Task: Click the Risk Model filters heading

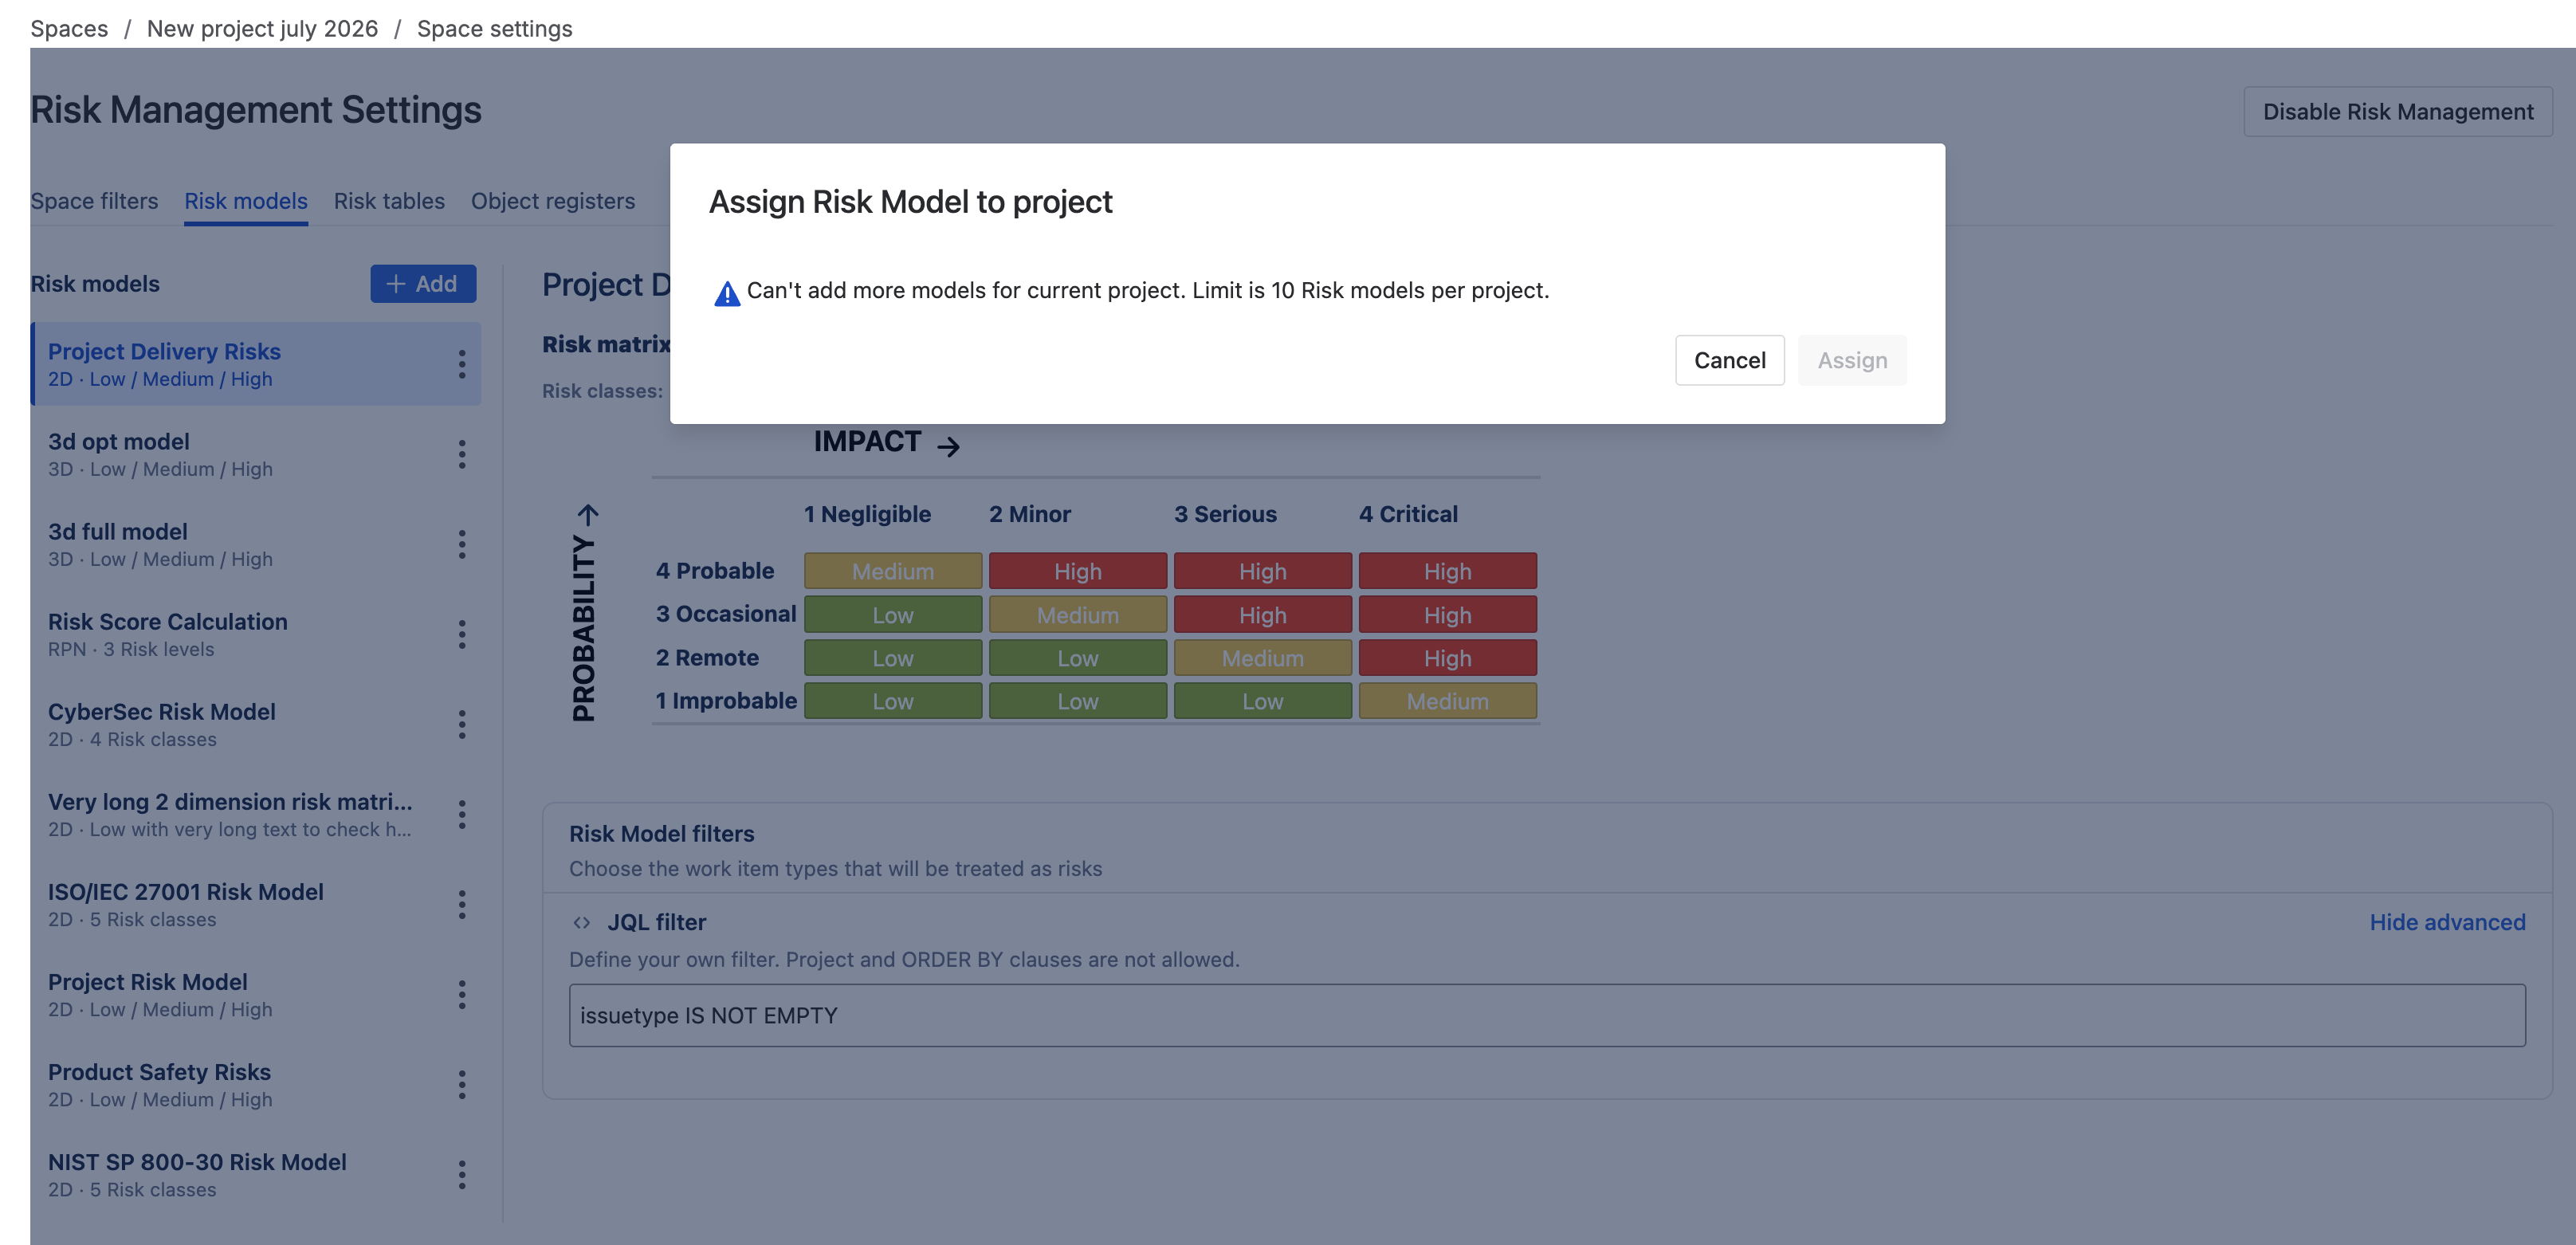Action: 662,834
